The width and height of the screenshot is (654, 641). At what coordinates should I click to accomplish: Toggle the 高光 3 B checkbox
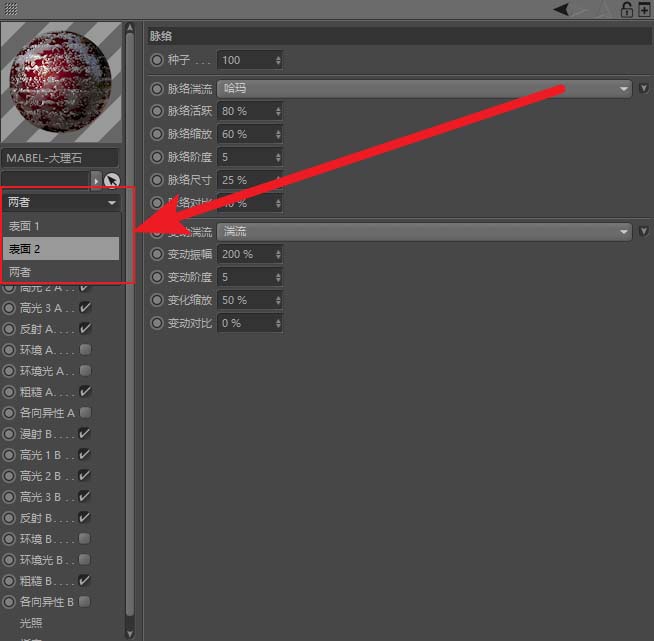click(84, 496)
